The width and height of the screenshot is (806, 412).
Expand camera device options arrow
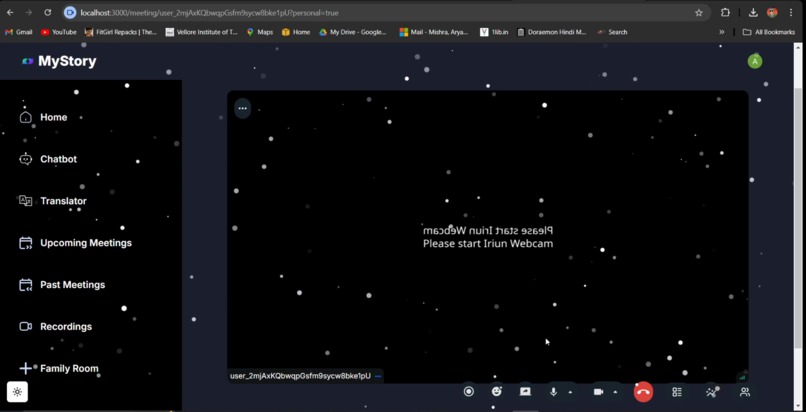click(x=615, y=392)
